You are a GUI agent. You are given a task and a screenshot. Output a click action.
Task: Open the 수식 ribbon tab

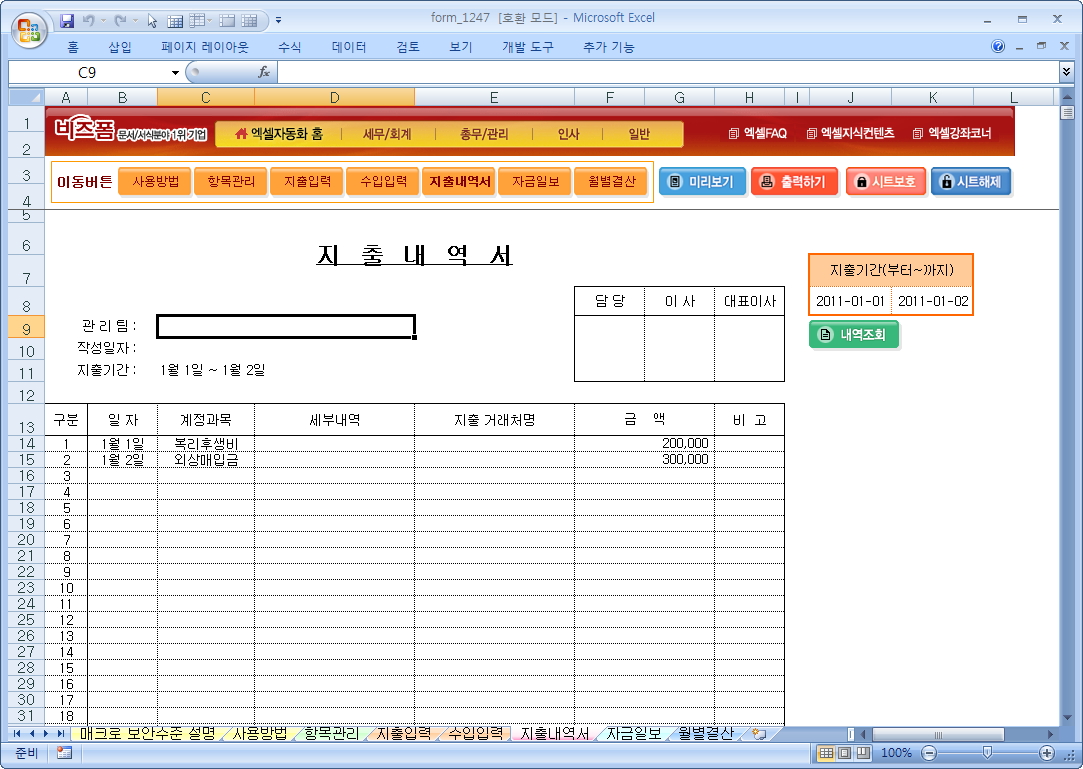click(x=290, y=47)
